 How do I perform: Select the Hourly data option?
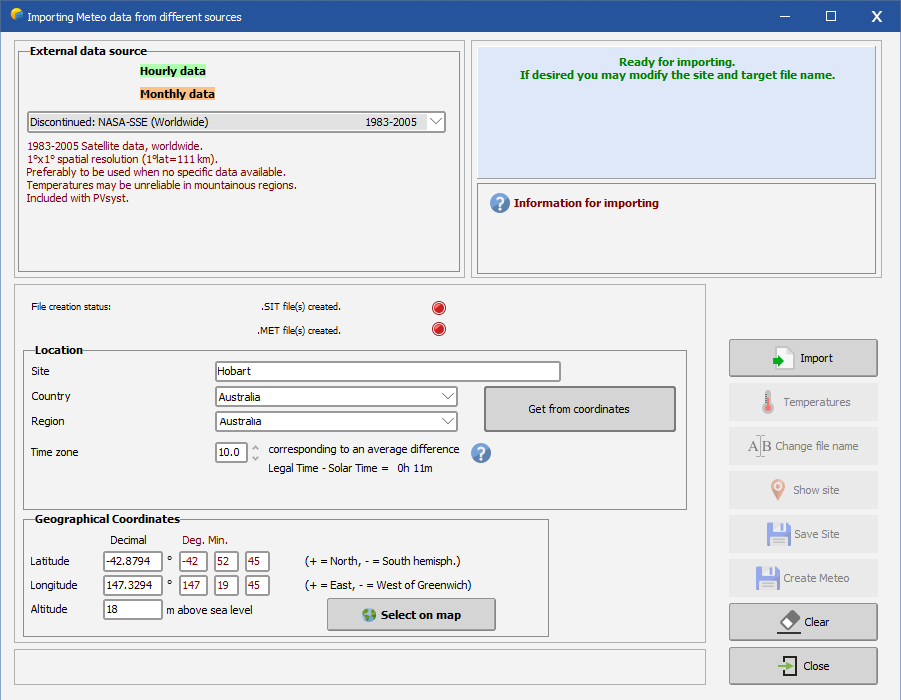(173, 71)
